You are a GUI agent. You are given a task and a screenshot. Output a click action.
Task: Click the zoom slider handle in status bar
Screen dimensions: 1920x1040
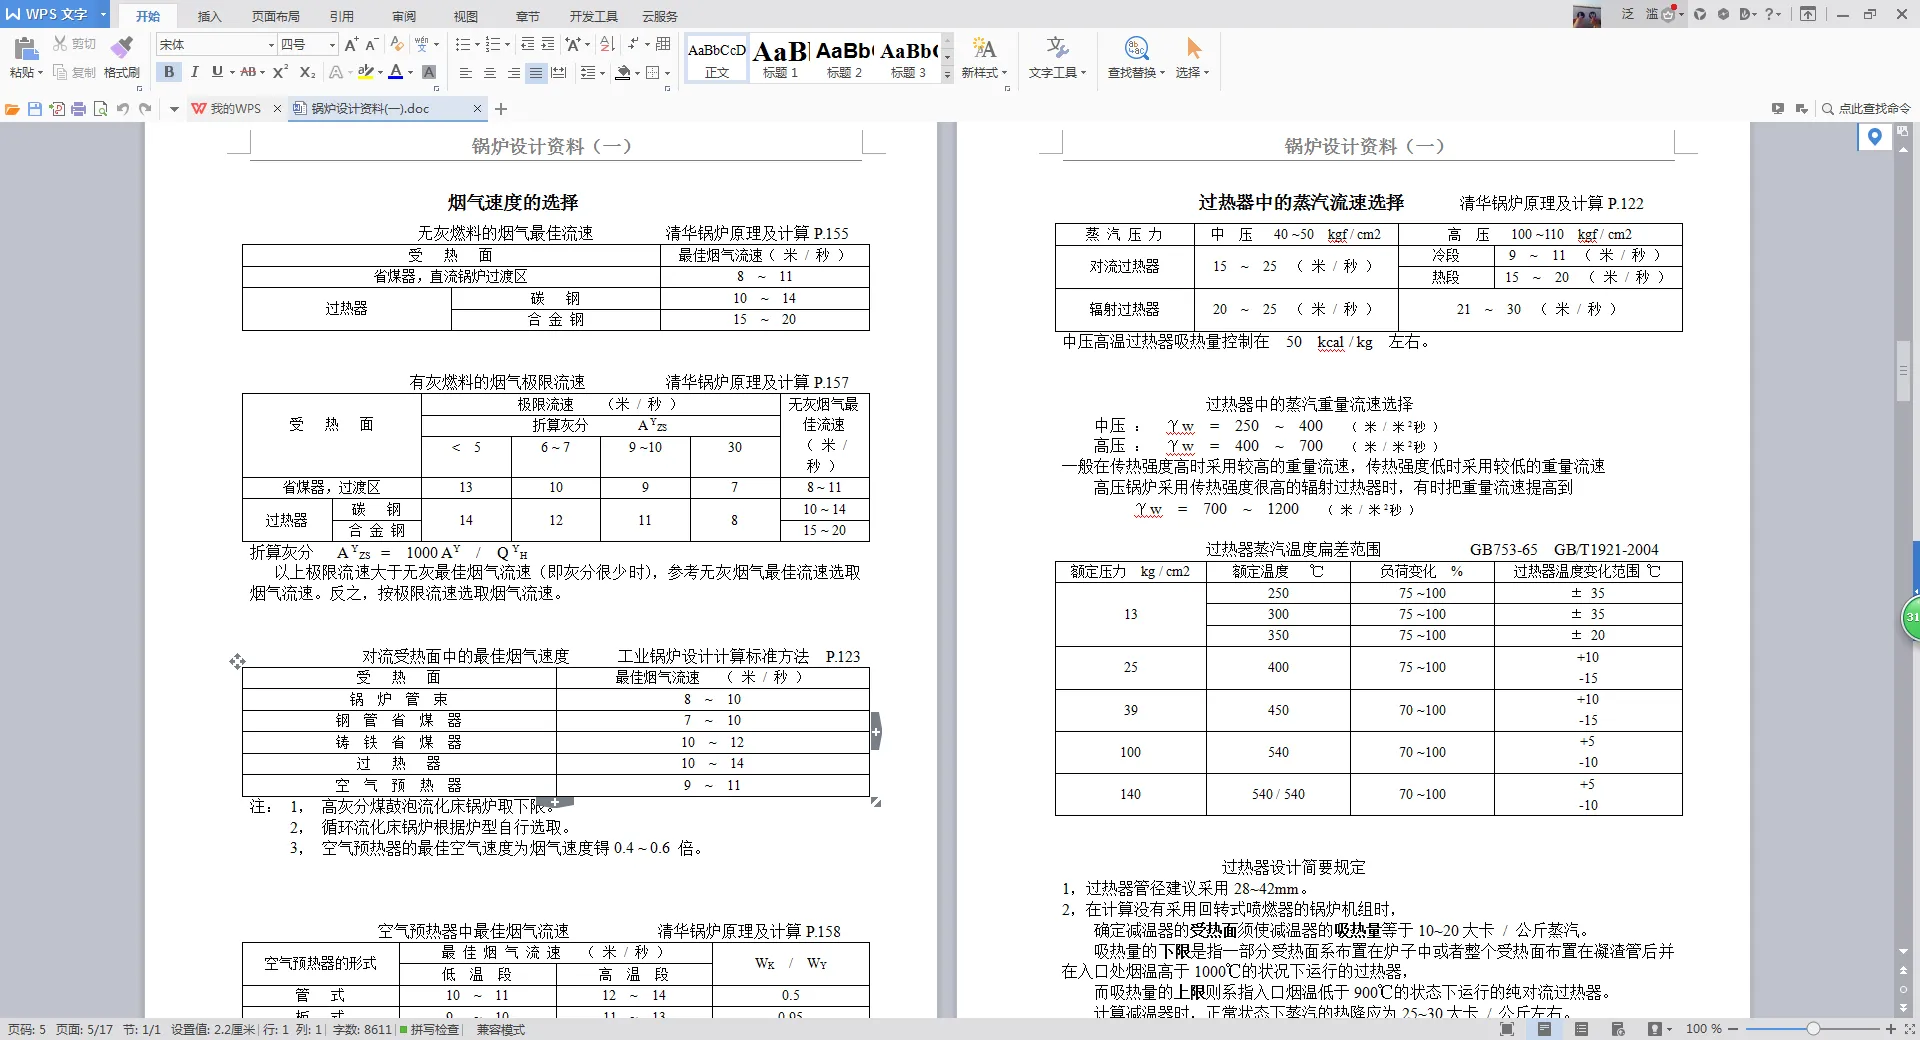[1812, 1029]
